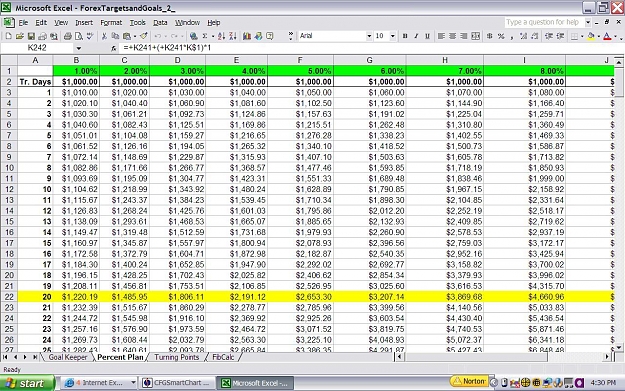Screen dimensions: 625x391
Task: Click the vertical scrollbar down arrow
Action: (x=619, y=348)
